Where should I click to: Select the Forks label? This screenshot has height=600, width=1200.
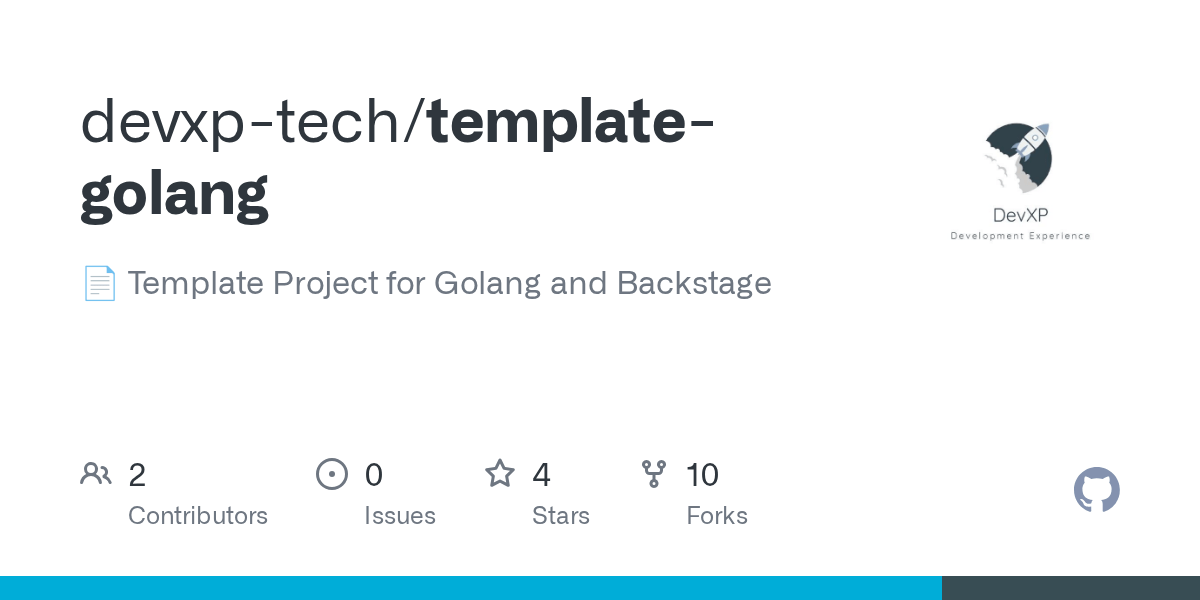[717, 516]
